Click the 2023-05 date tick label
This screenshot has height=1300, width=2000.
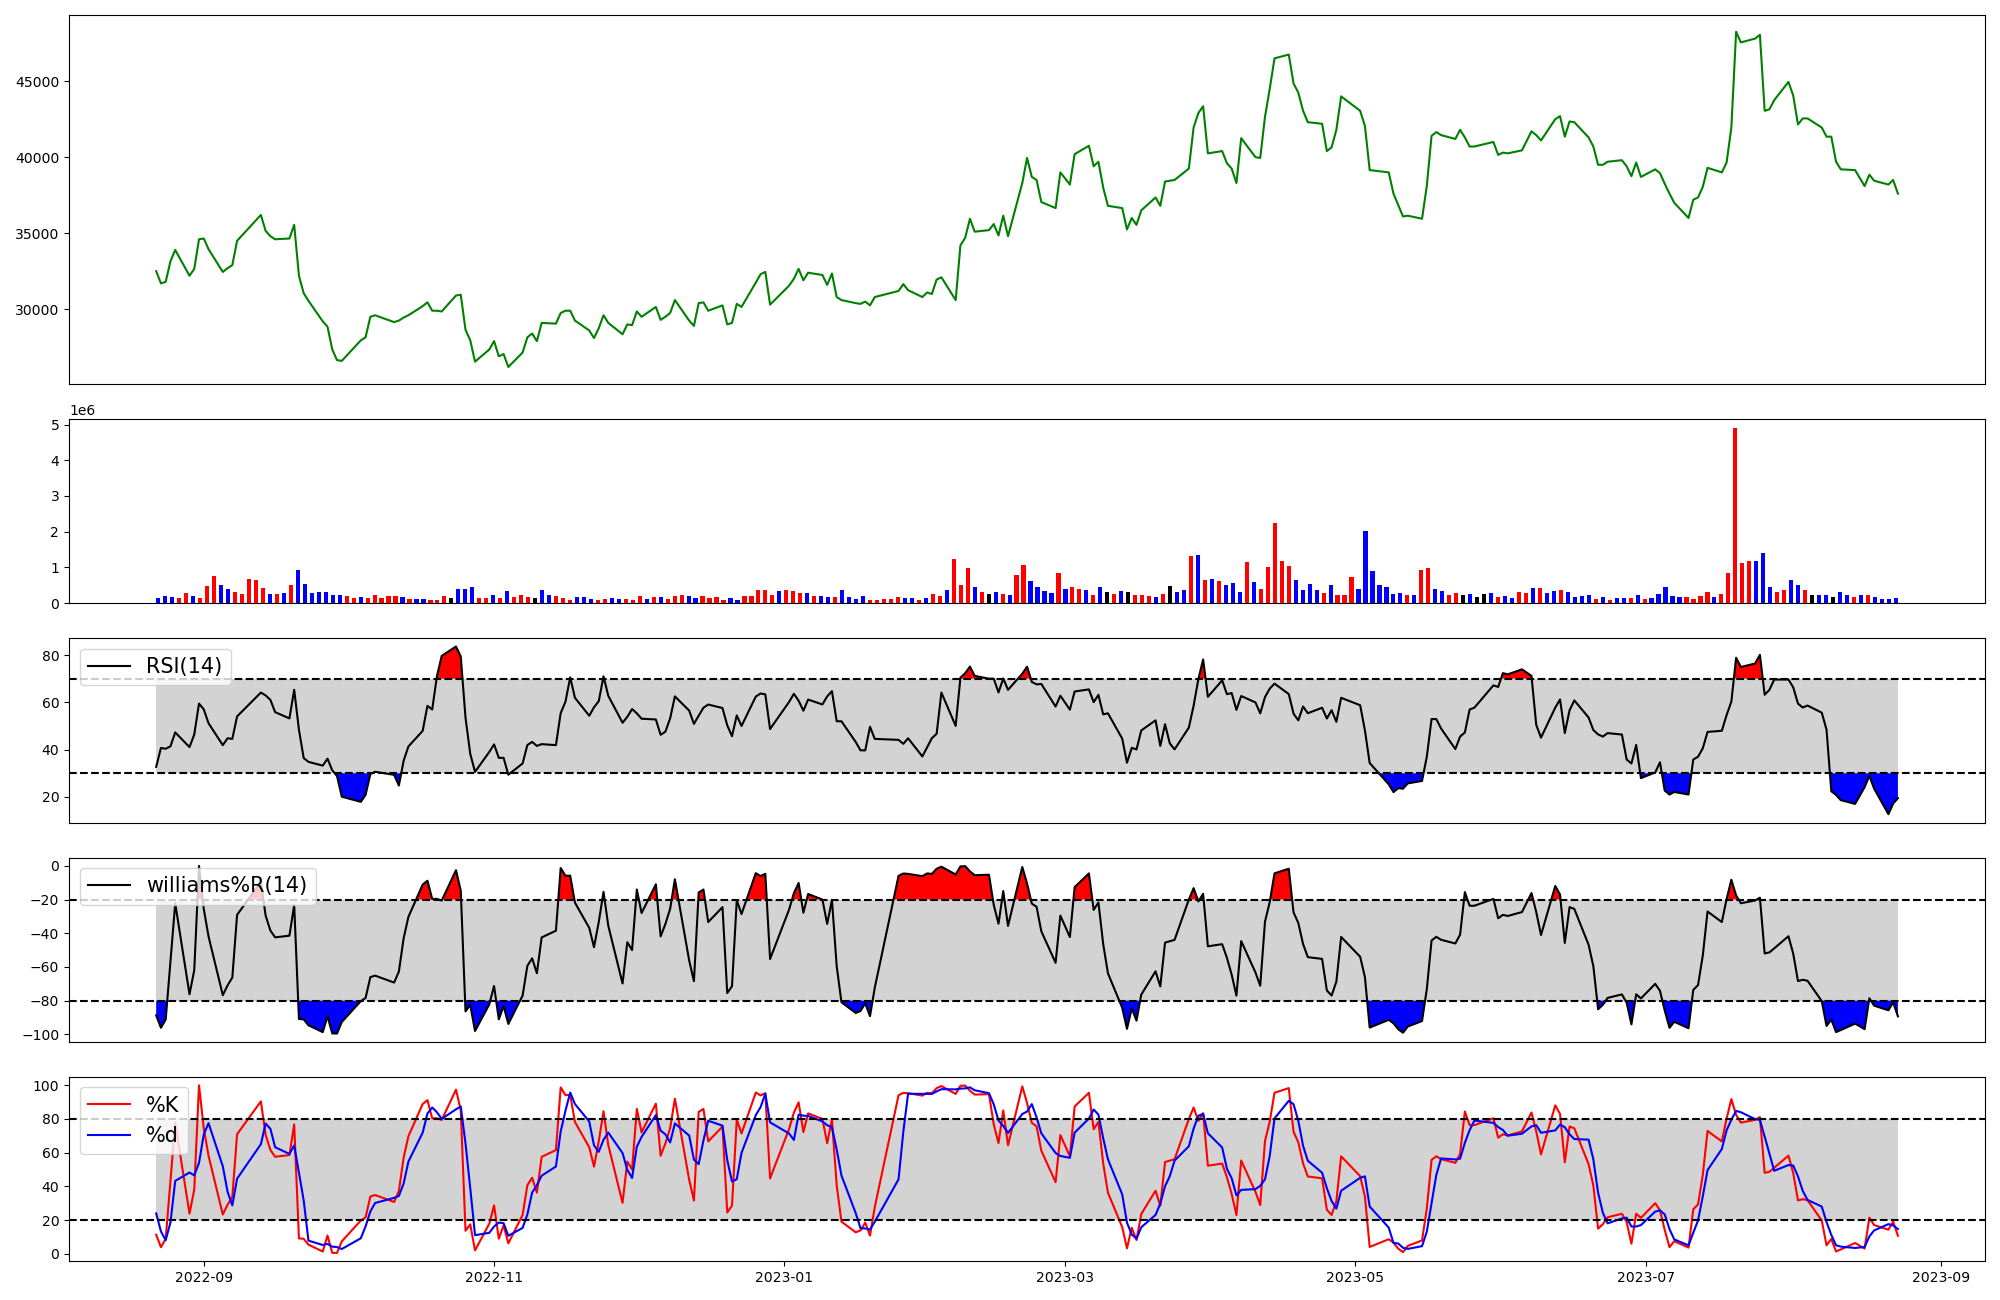[1355, 1277]
